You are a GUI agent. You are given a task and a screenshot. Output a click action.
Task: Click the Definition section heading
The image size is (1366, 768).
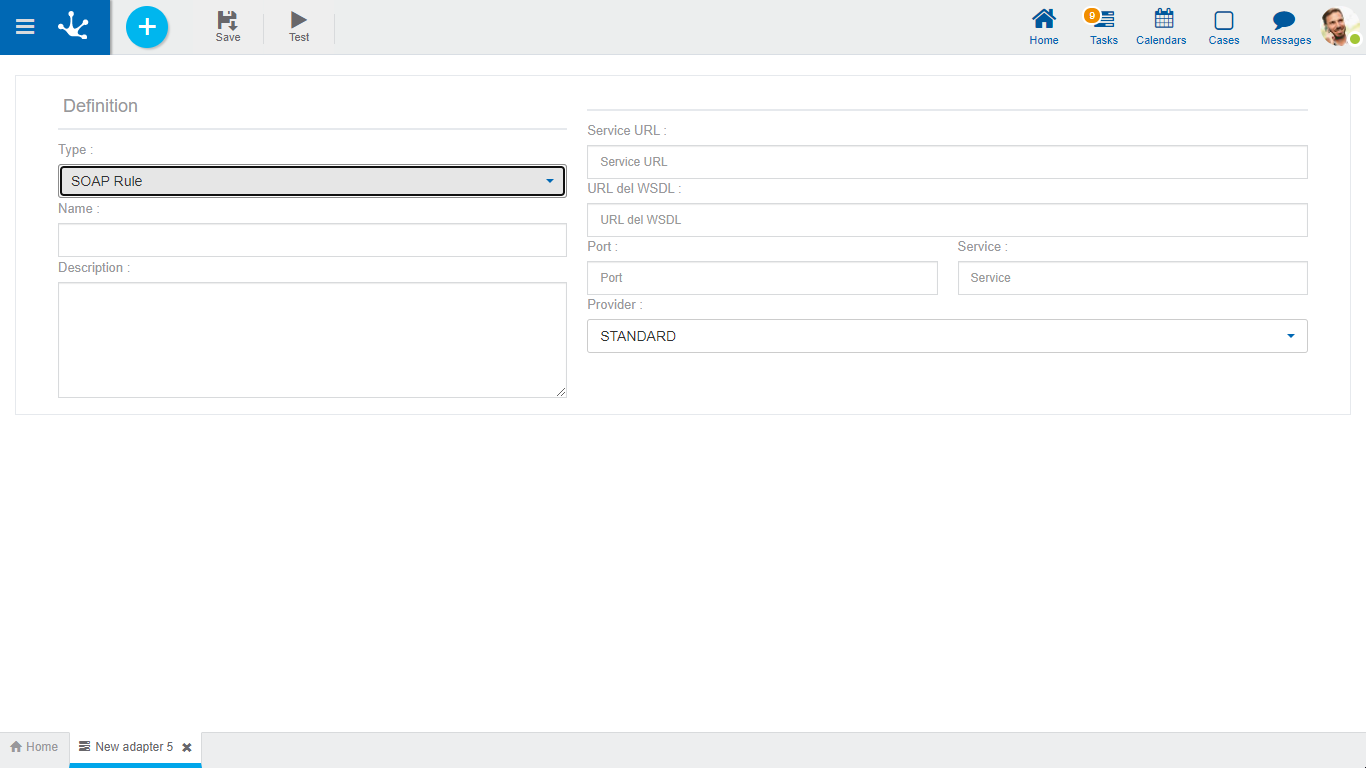[x=100, y=106]
